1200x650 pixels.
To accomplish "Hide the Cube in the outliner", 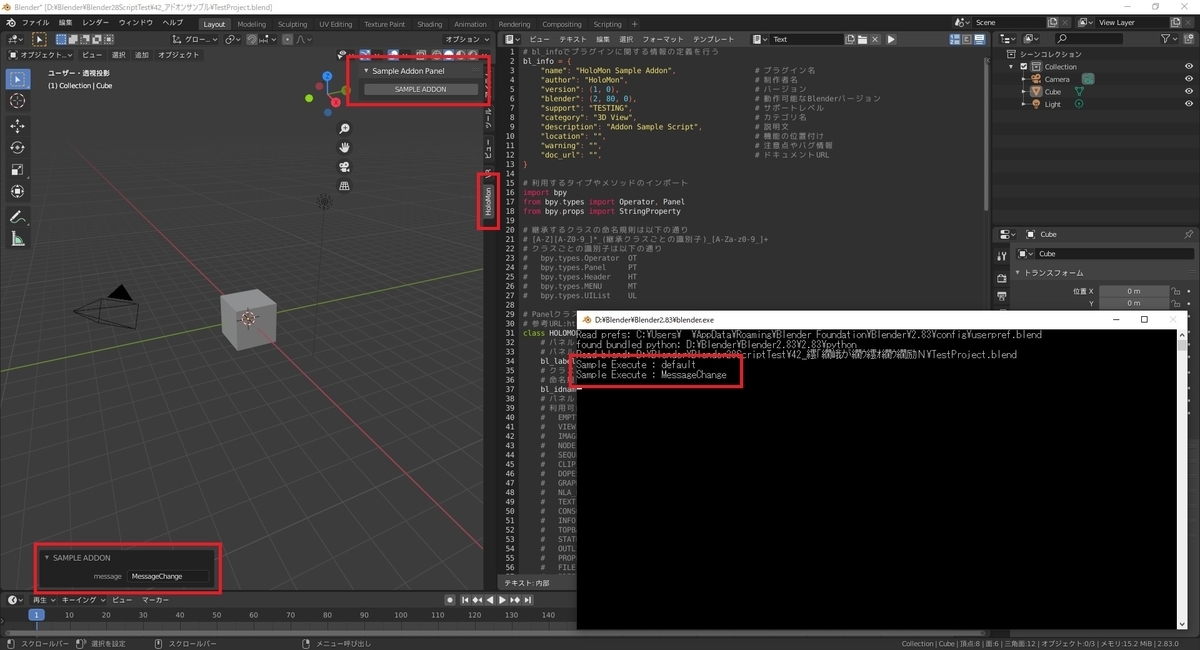I will coord(1189,92).
